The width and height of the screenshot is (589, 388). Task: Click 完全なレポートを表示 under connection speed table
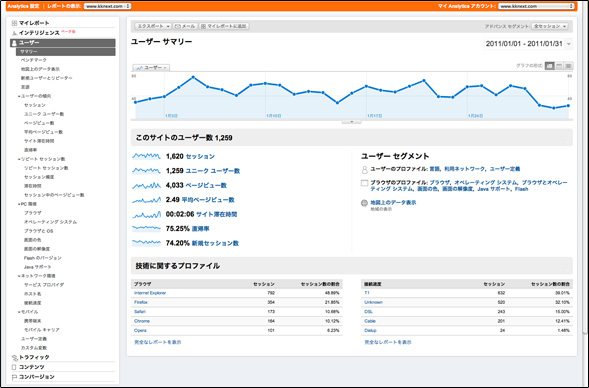point(388,342)
